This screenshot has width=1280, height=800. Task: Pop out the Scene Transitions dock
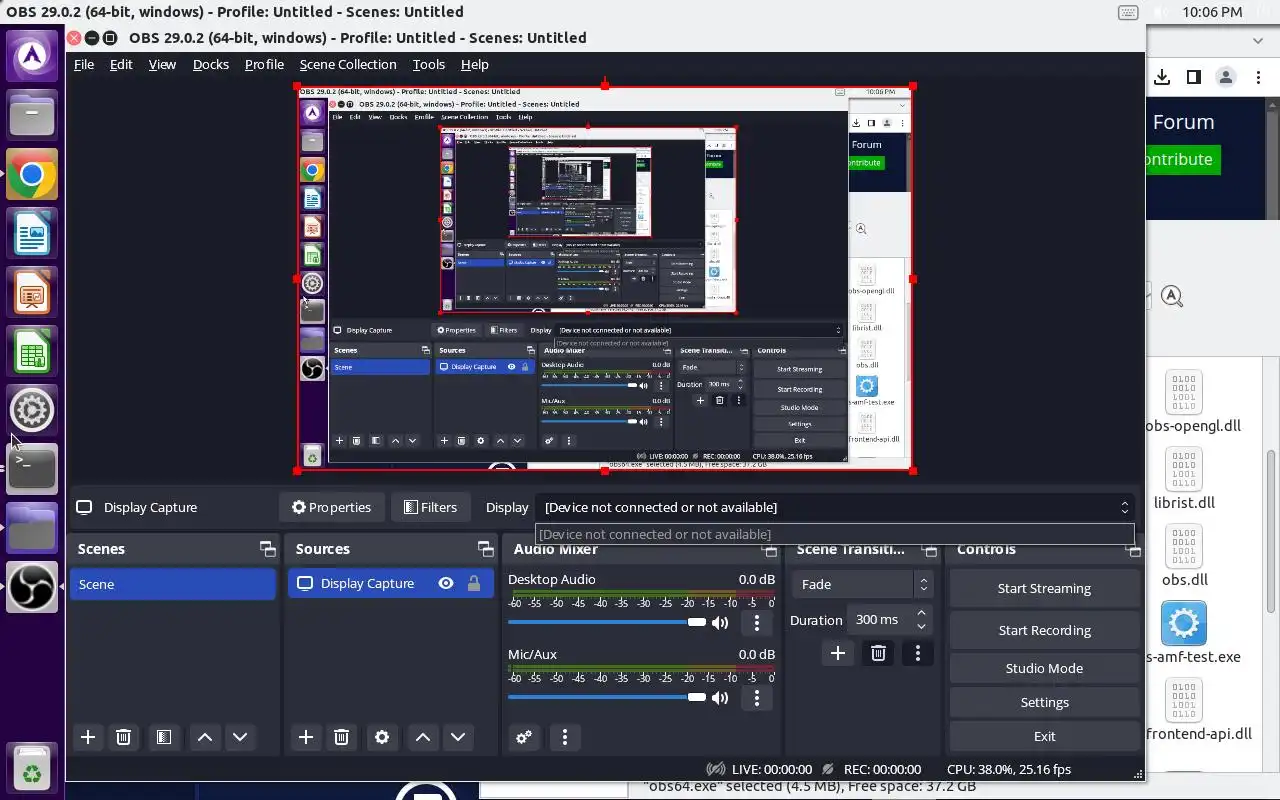930,550
